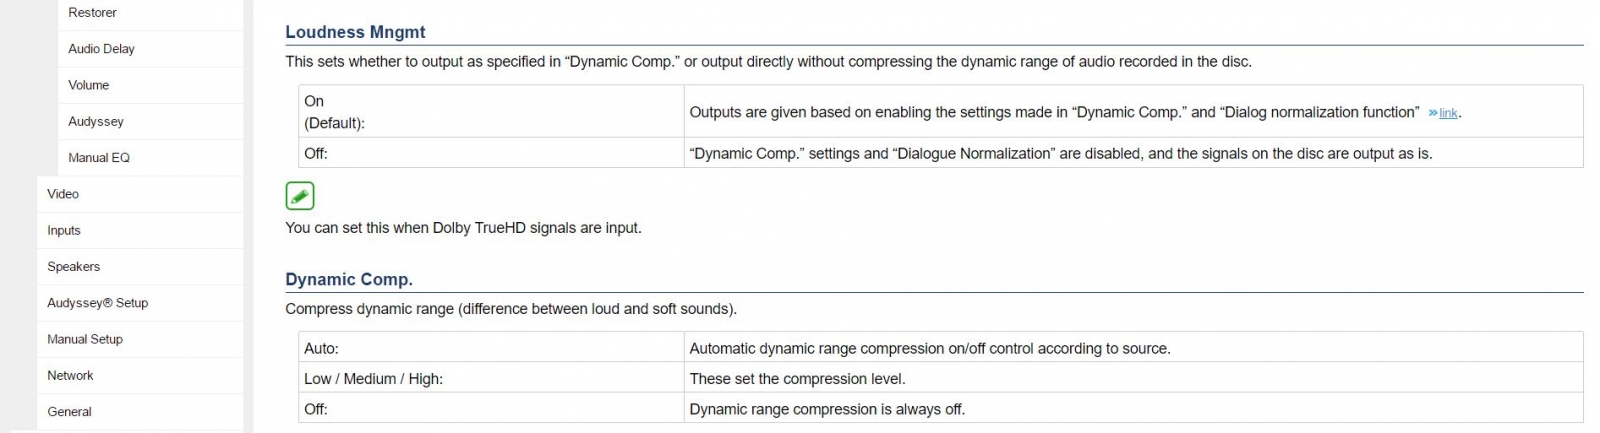Select Audio Delay in the sidebar
The width and height of the screenshot is (1600, 433).
[x=101, y=49]
